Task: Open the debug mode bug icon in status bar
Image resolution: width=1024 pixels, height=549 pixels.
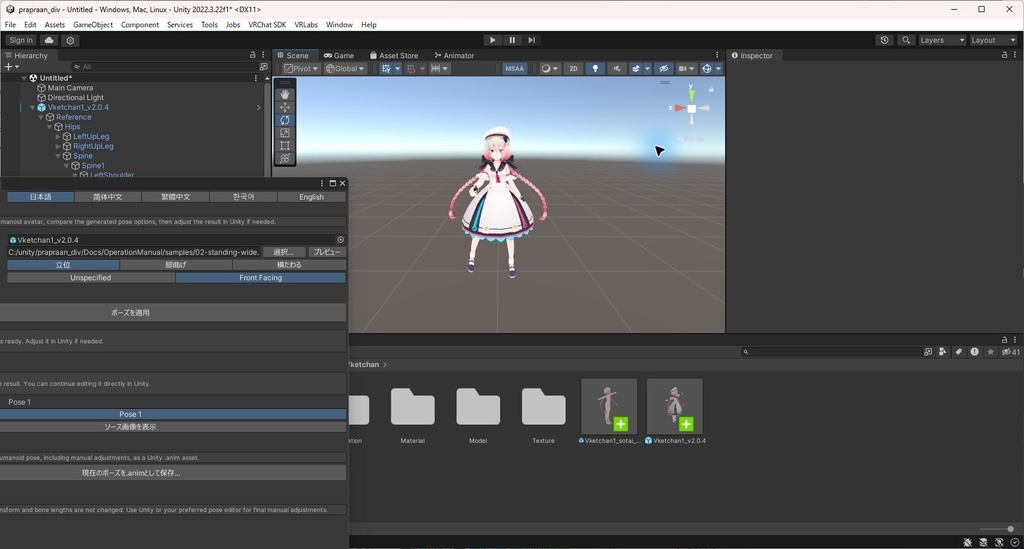Action: point(967,542)
